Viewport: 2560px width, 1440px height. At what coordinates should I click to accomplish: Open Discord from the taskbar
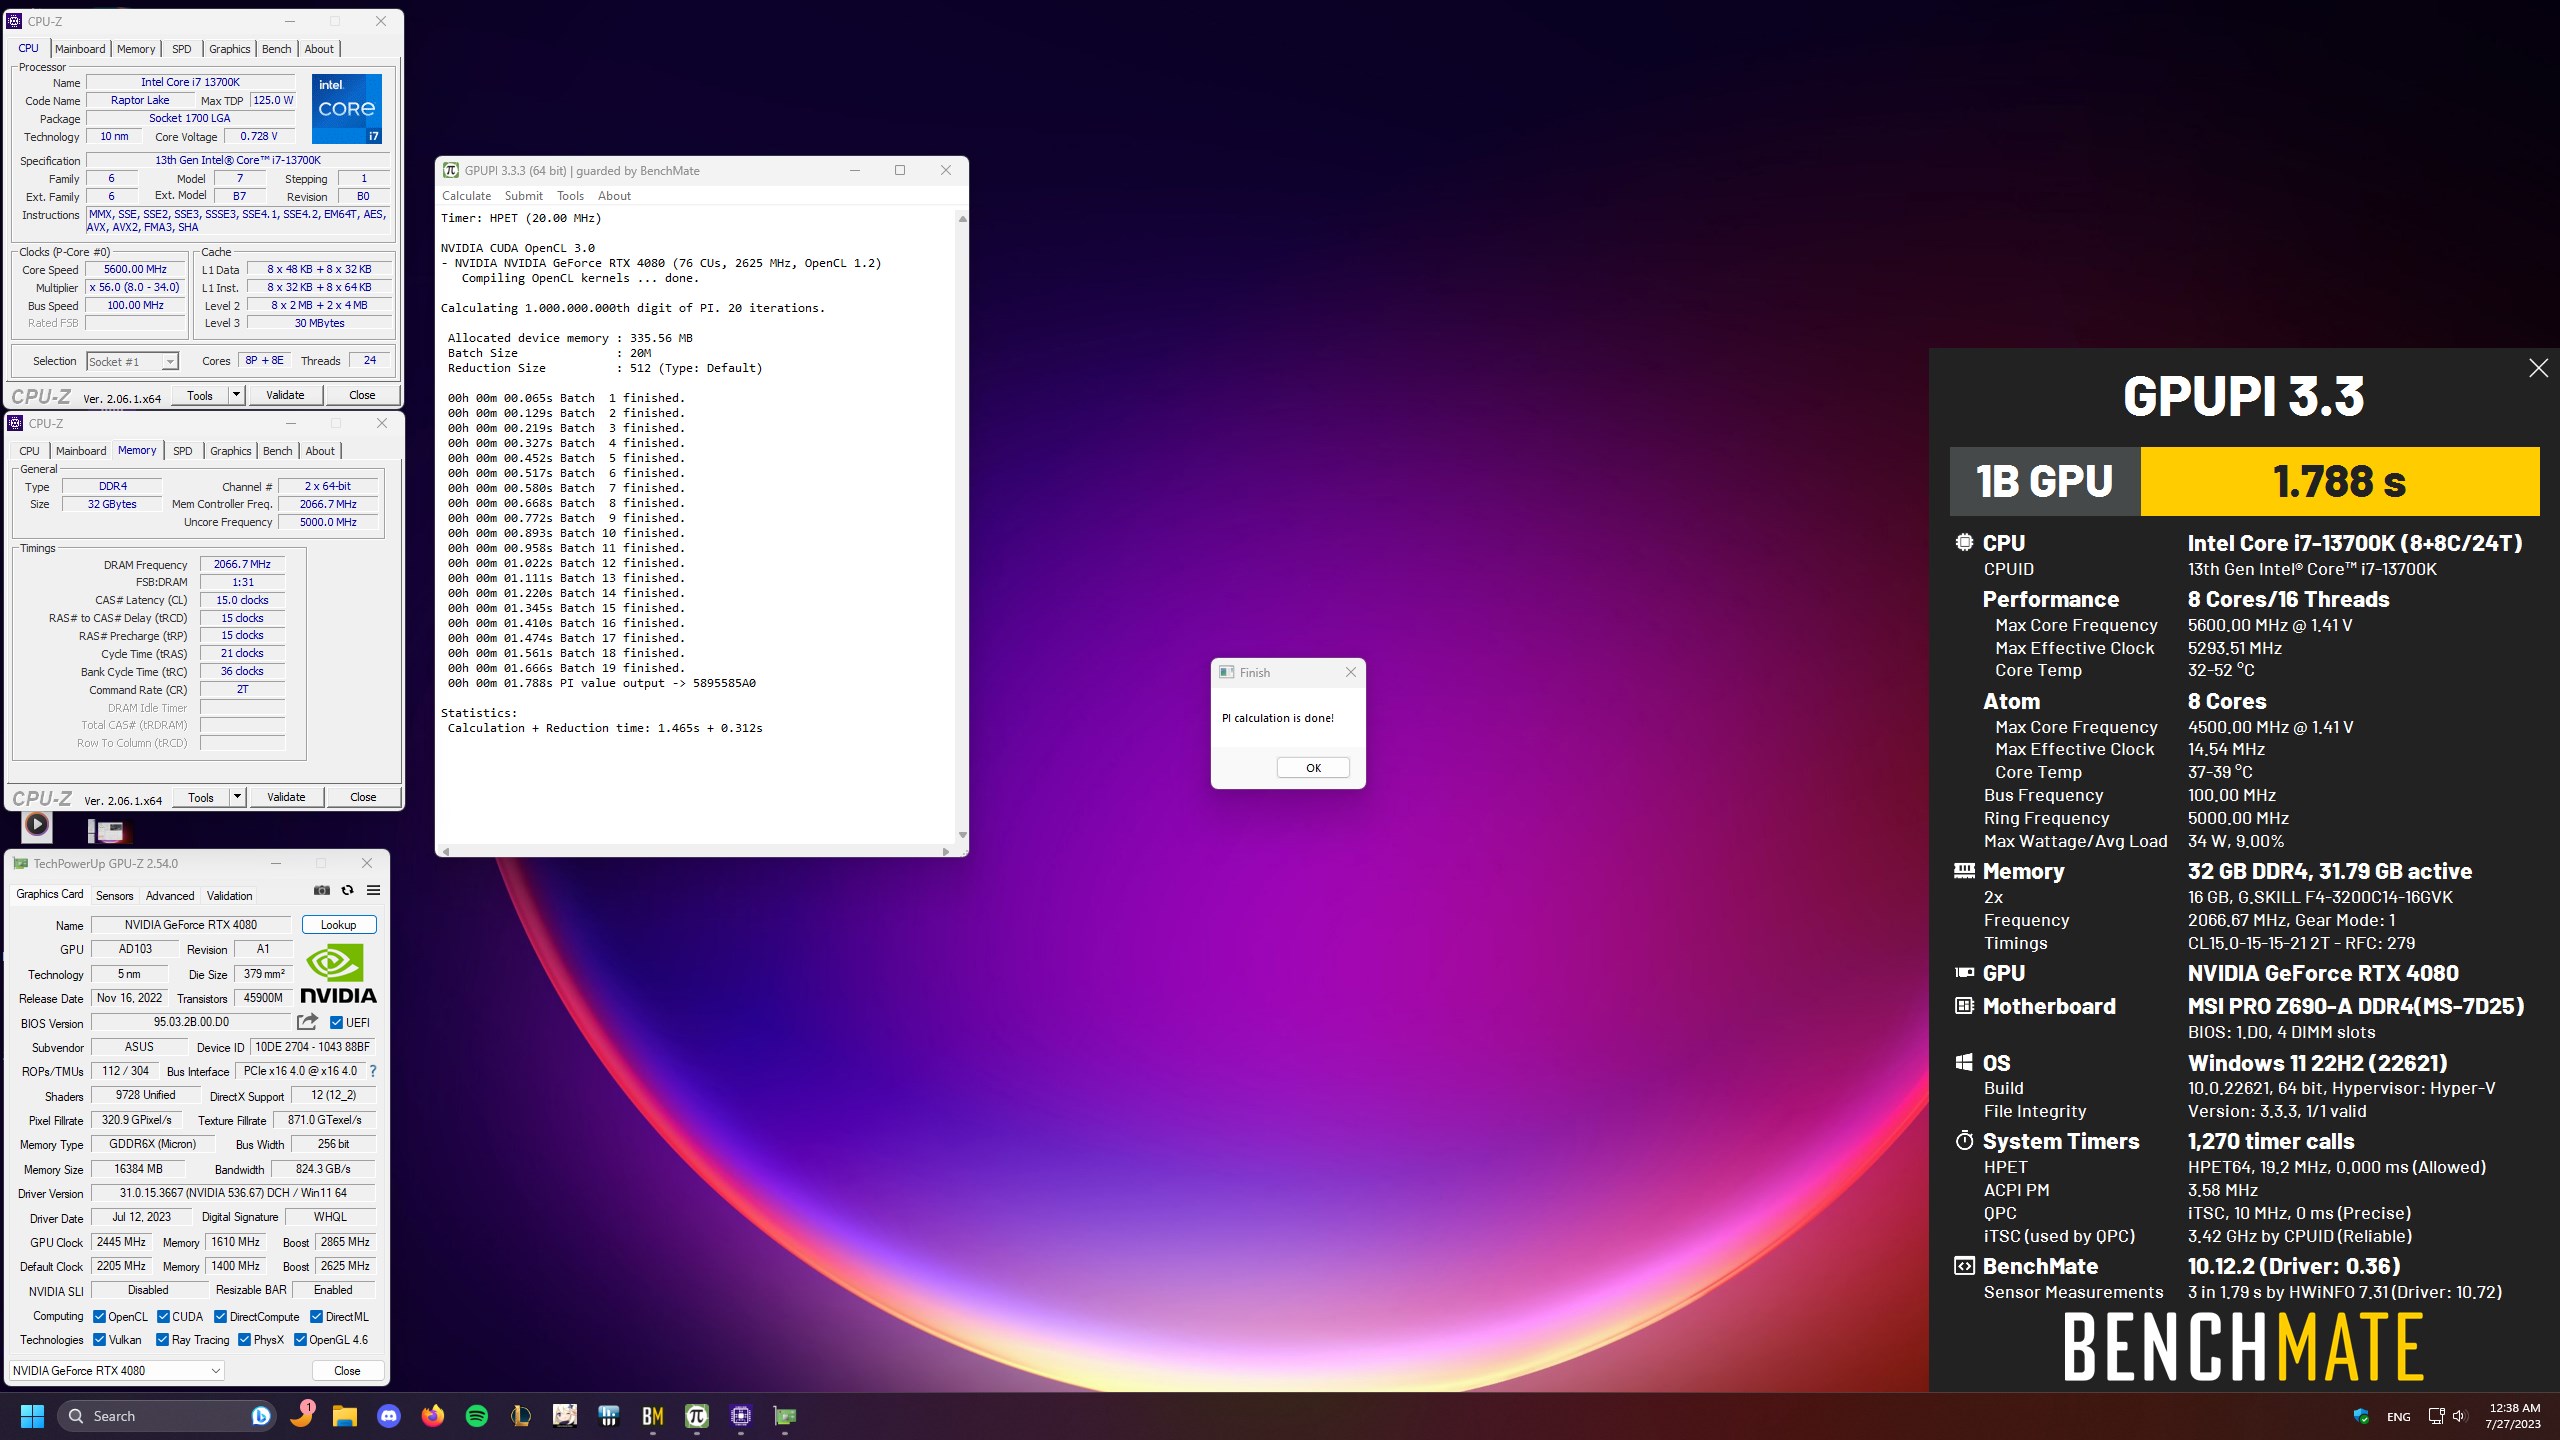pyautogui.click(x=389, y=1416)
